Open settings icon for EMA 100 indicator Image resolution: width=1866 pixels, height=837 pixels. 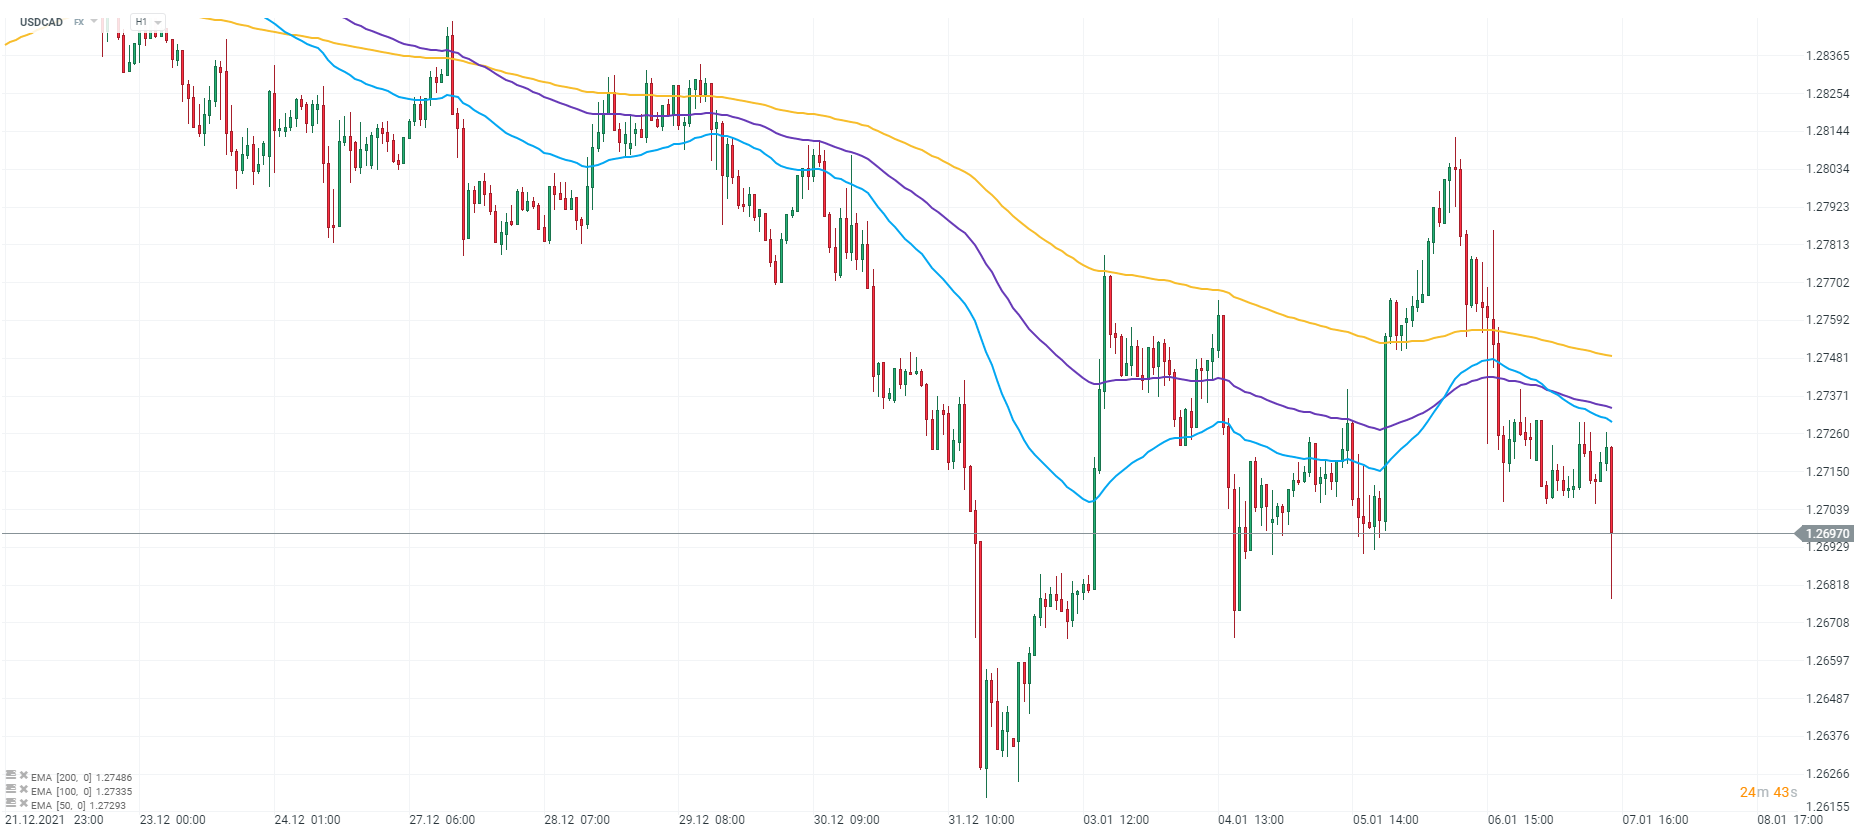click(11, 789)
